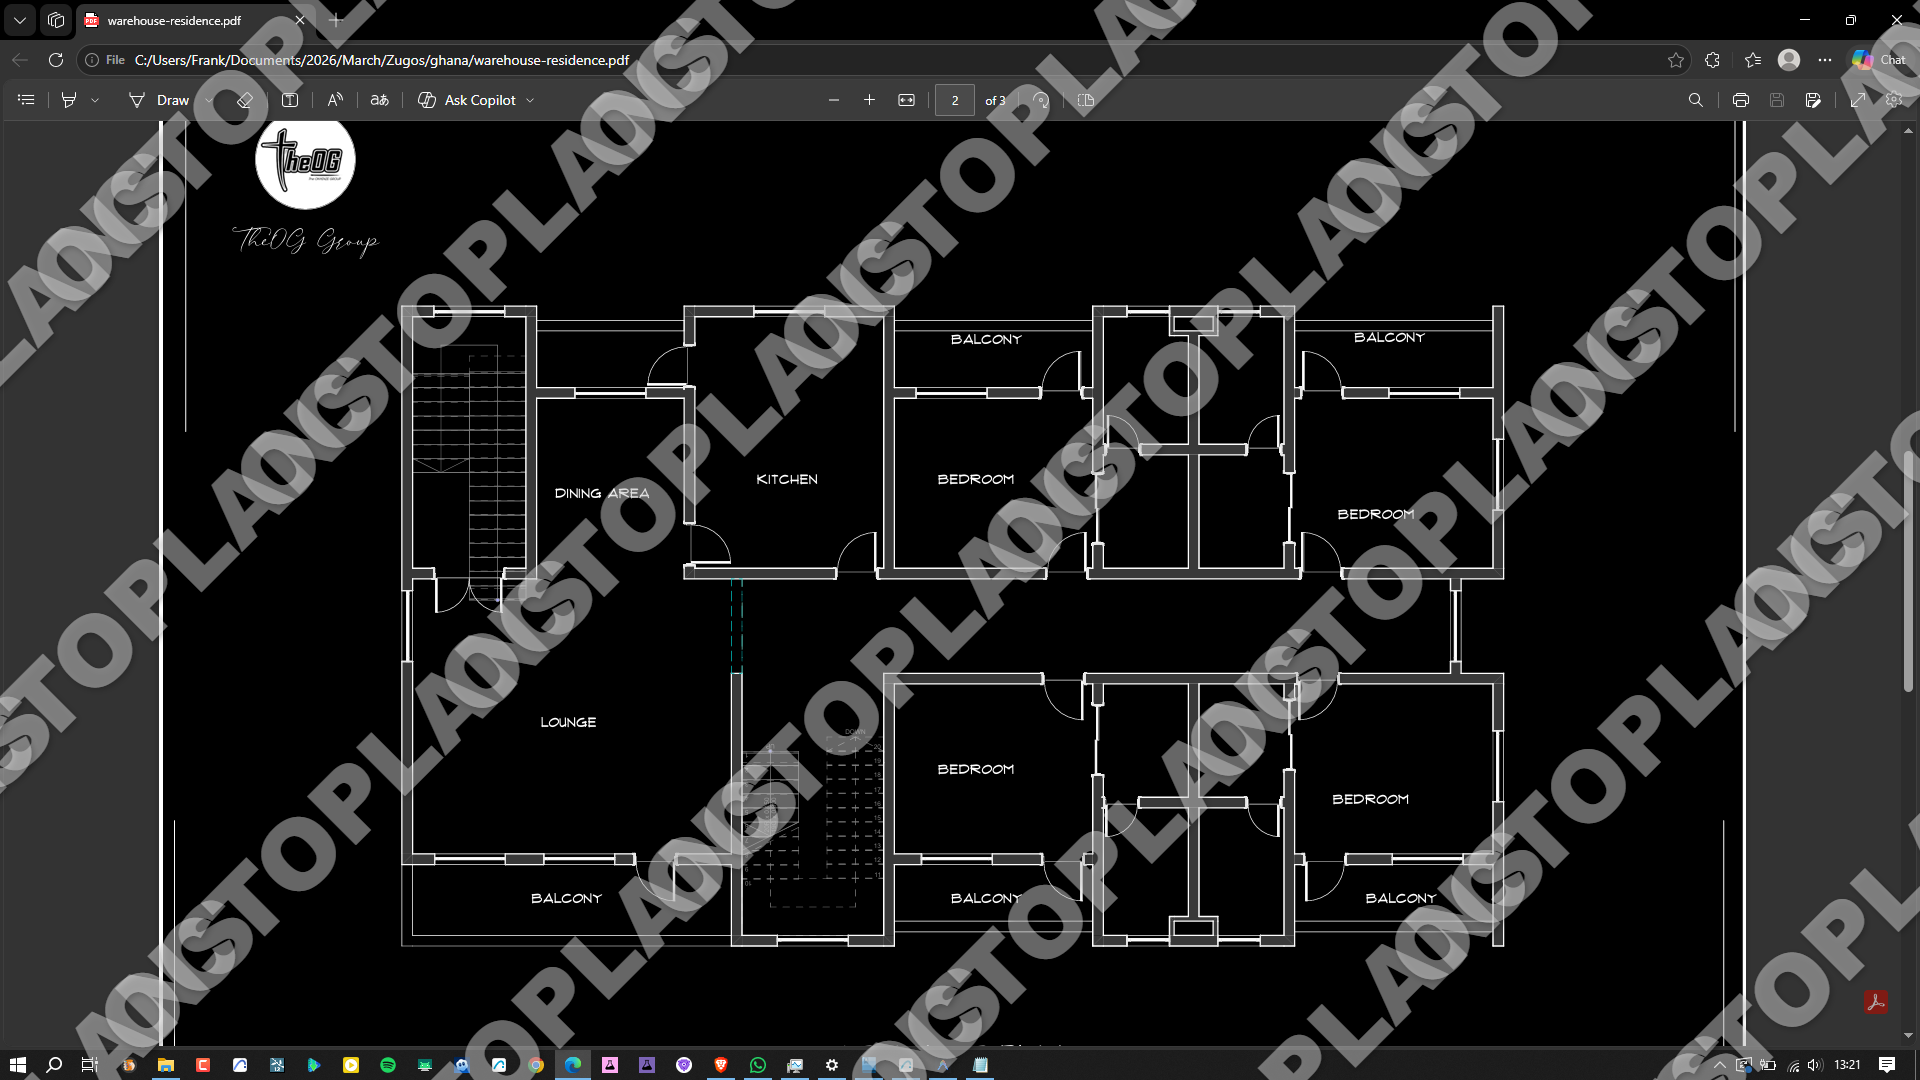Click the Ask Copilot button
Image resolution: width=1920 pixels, height=1080 pixels.
(467, 100)
